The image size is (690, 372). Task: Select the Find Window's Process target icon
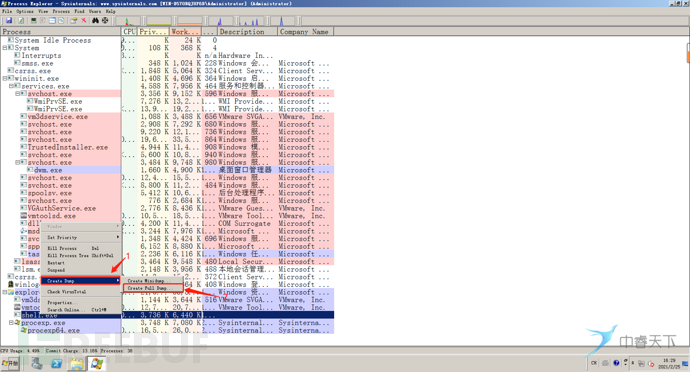(x=105, y=20)
